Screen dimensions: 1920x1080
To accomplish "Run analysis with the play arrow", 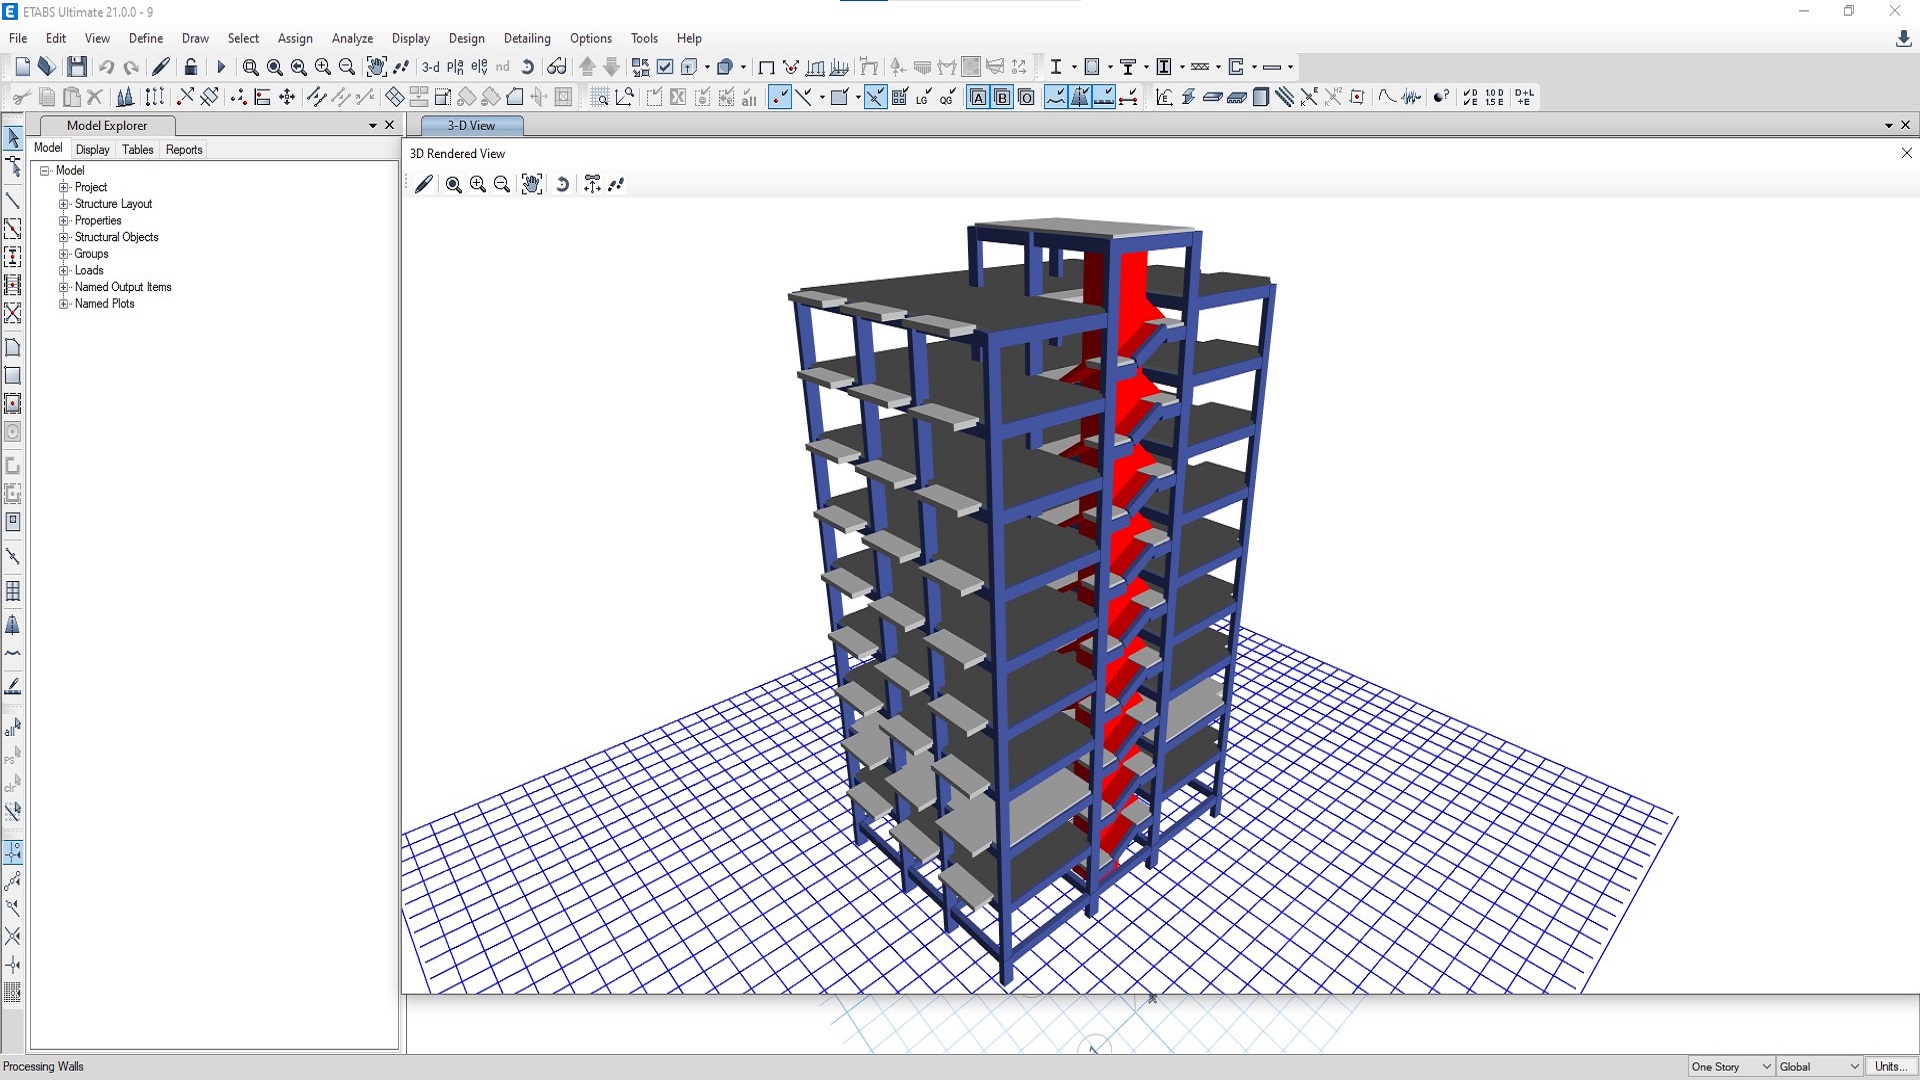I will [x=221, y=67].
